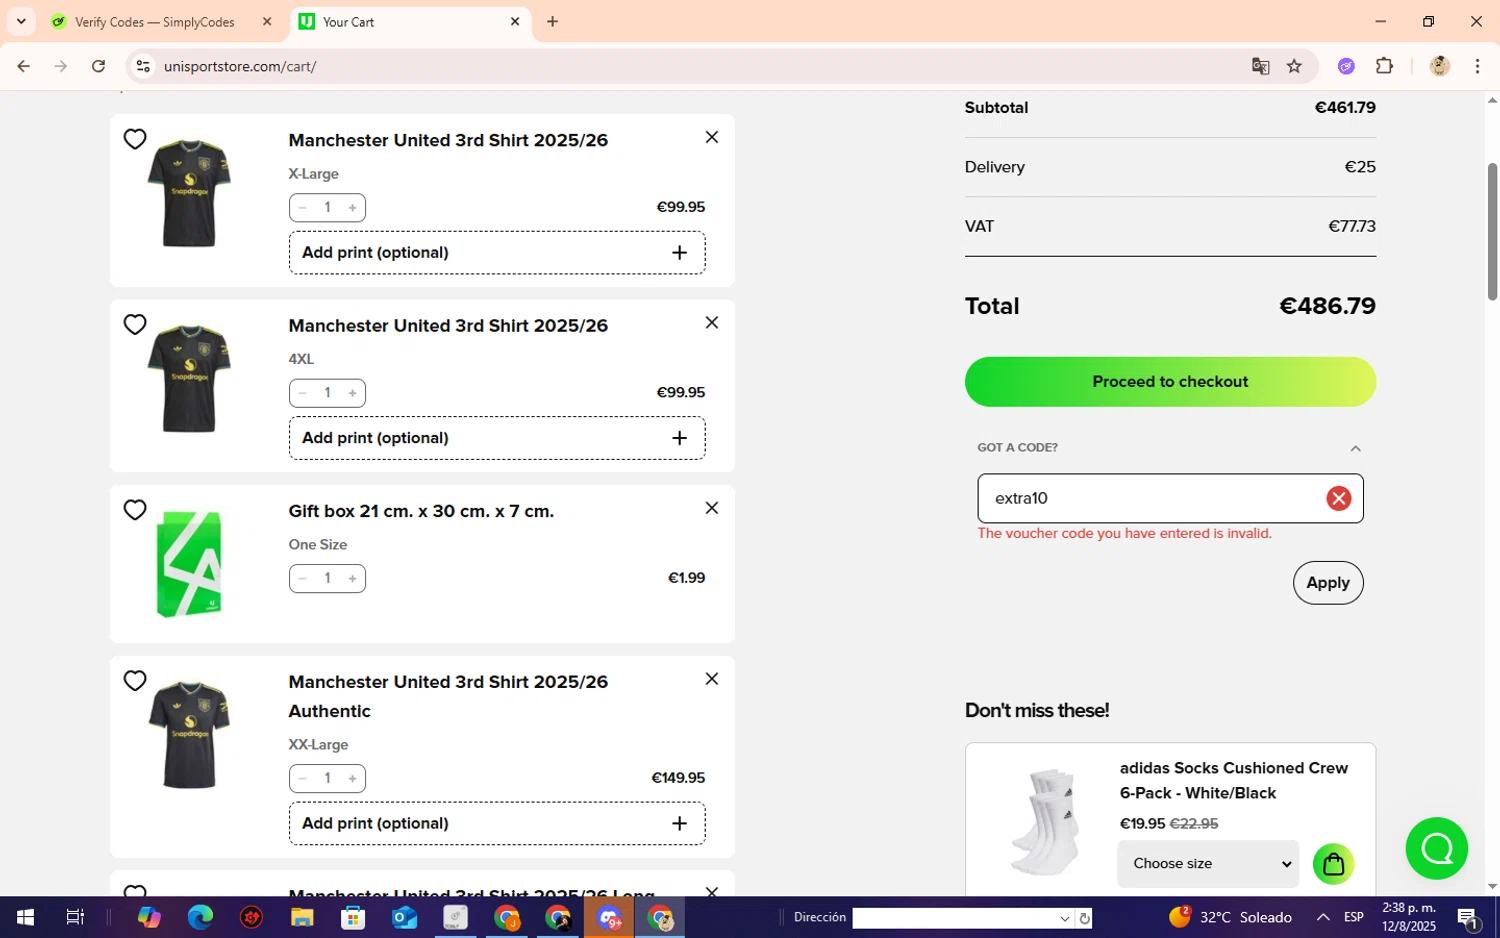Open Microsoft Store from taskbar
1500x938 pixels.
click(x=353, y=917)
